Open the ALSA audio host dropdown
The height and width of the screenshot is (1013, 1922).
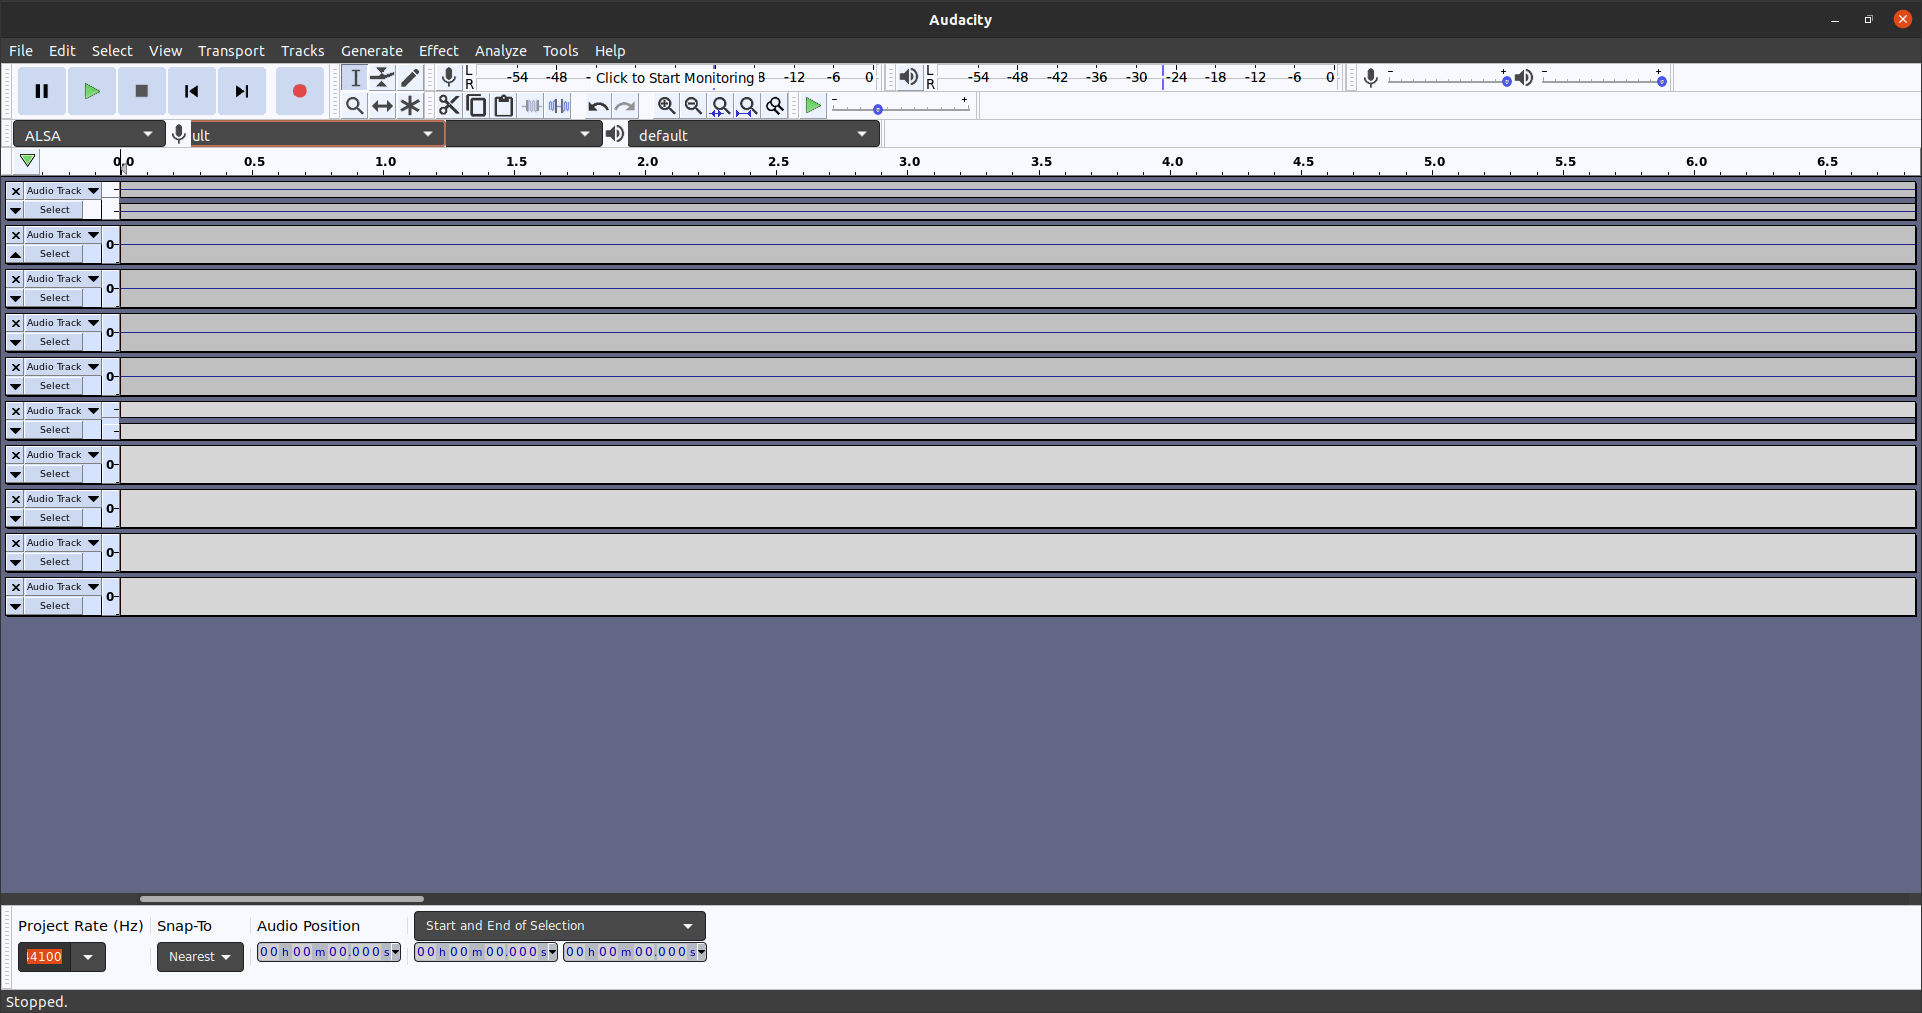(89, 134)
